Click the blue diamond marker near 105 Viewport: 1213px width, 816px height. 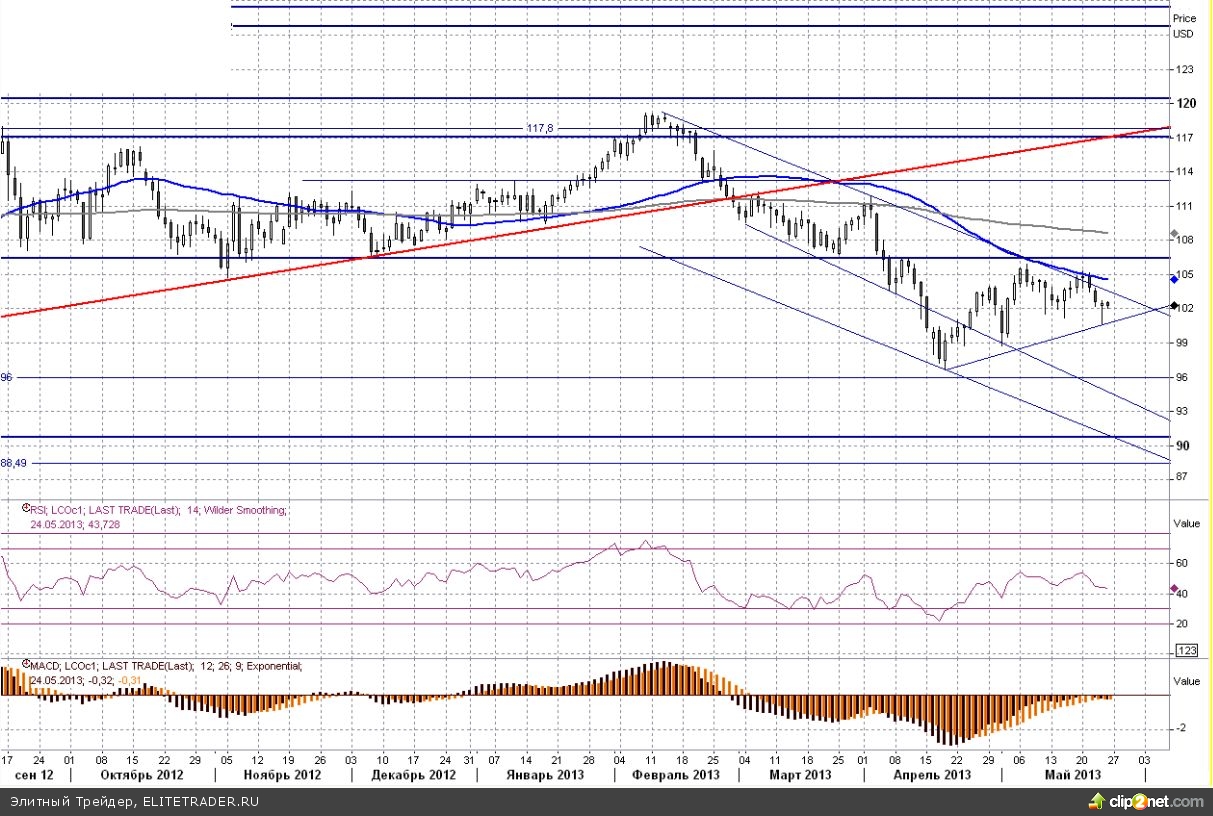click(x=1175, y=280)
